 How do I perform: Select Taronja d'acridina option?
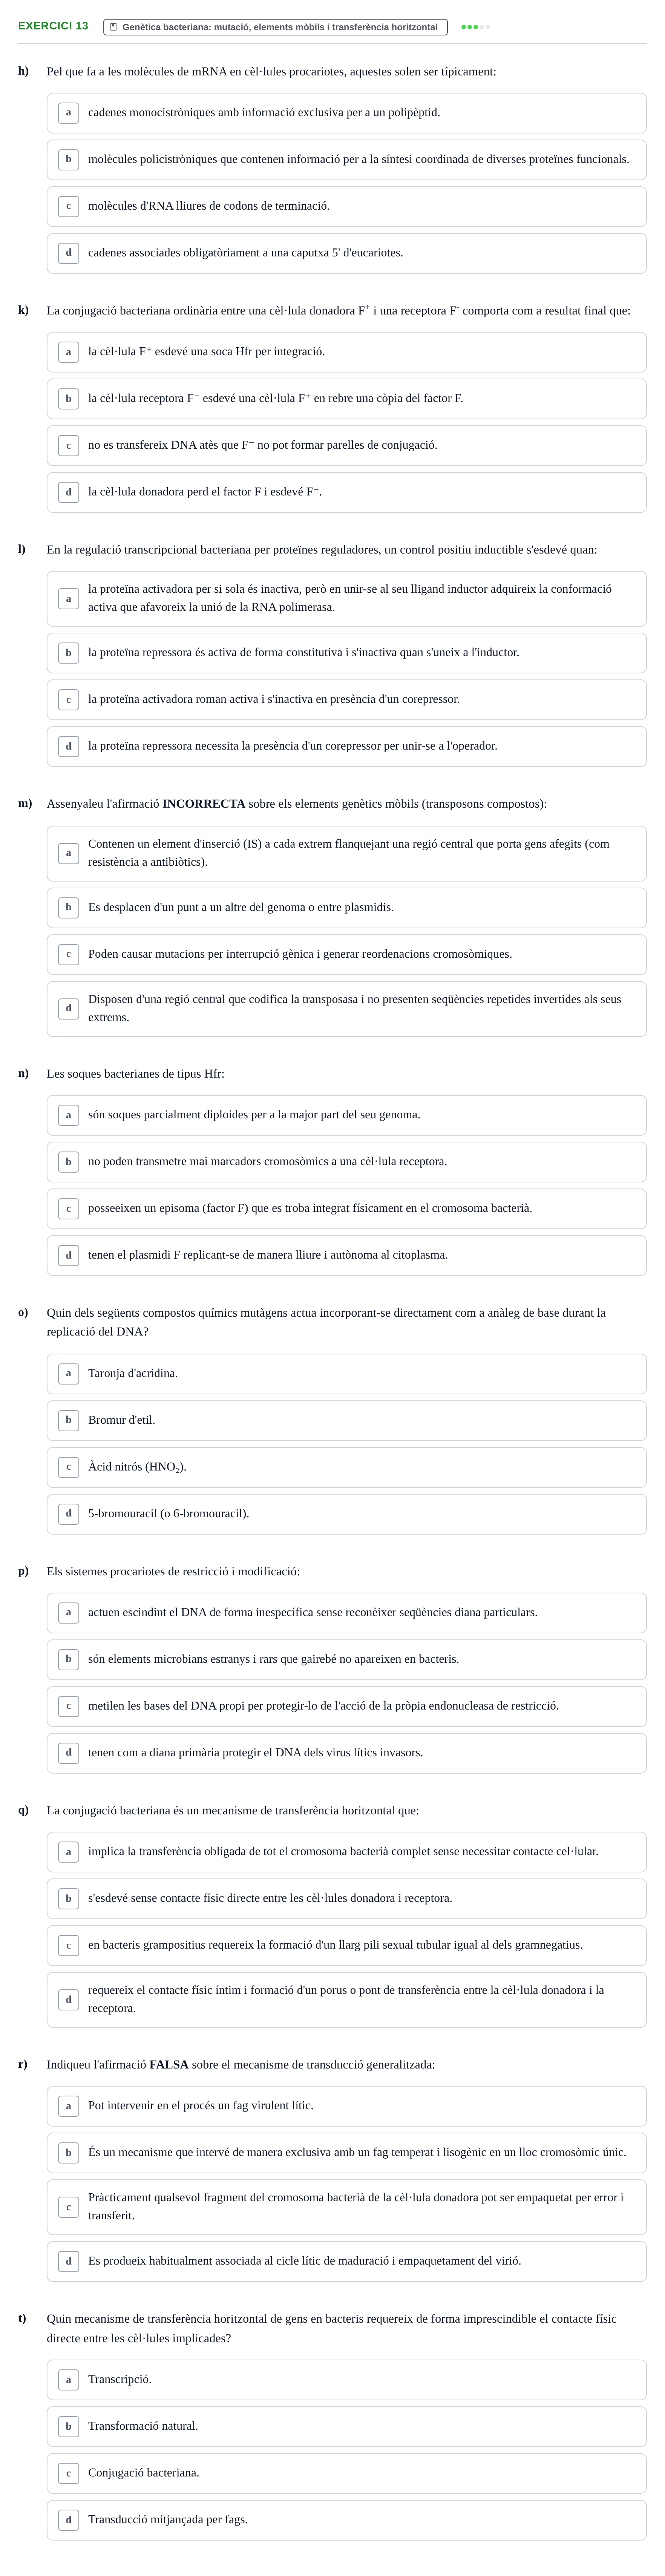click(x=346, y=1374)
